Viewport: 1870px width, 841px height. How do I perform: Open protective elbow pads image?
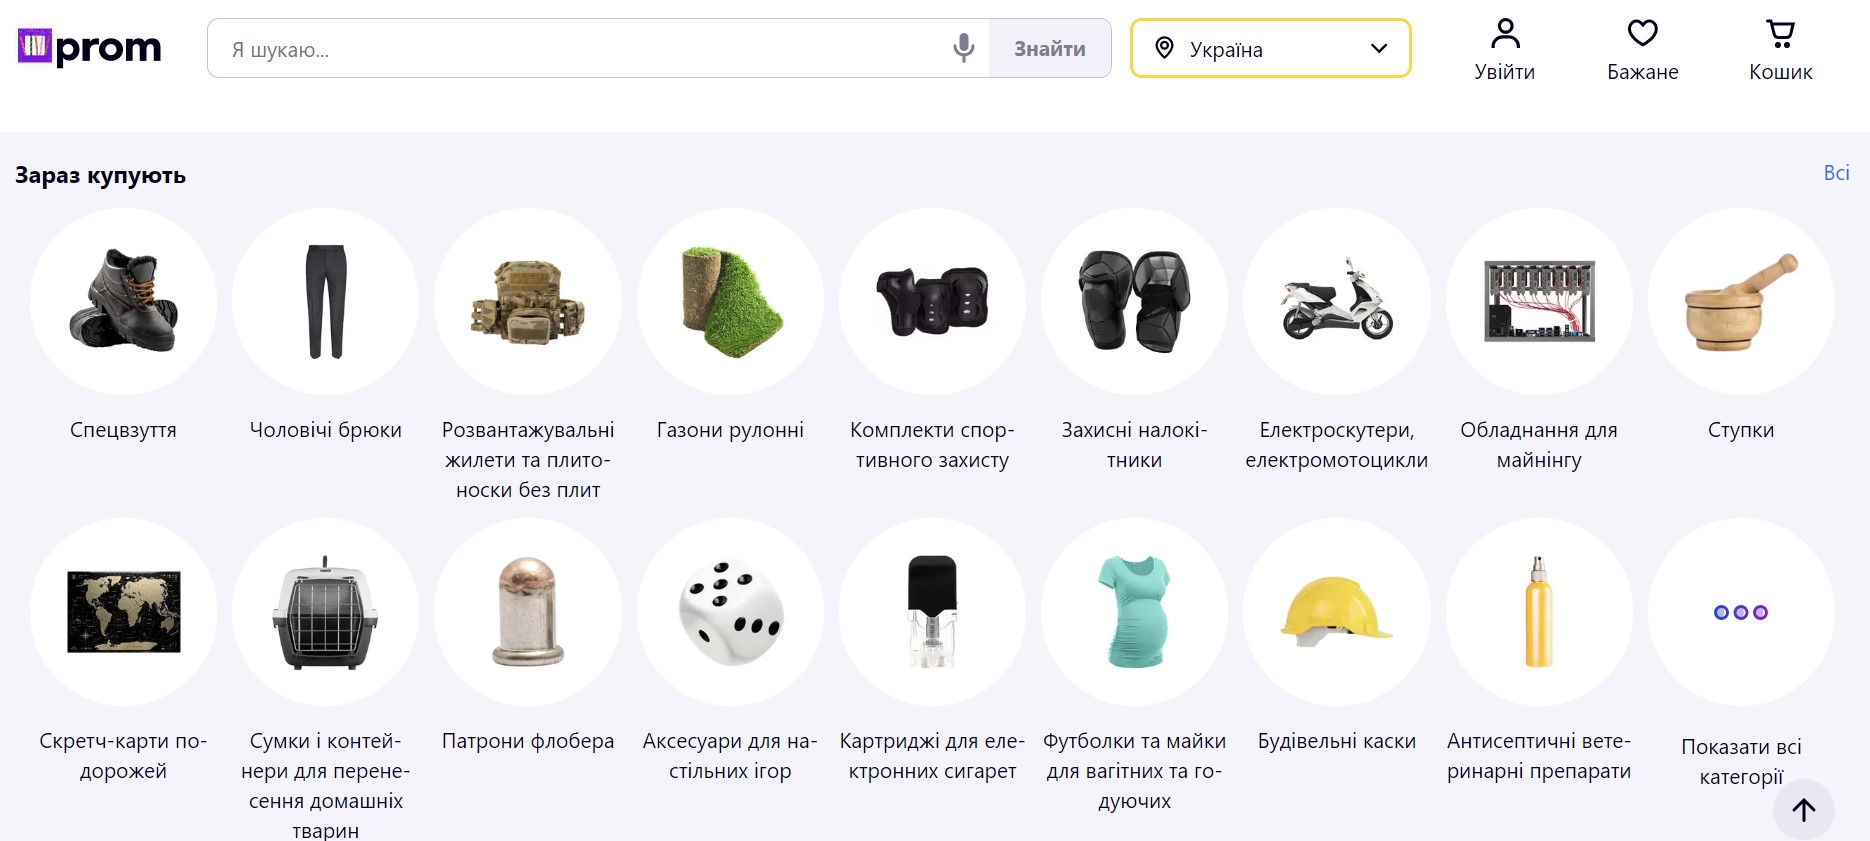[1134, 301]
